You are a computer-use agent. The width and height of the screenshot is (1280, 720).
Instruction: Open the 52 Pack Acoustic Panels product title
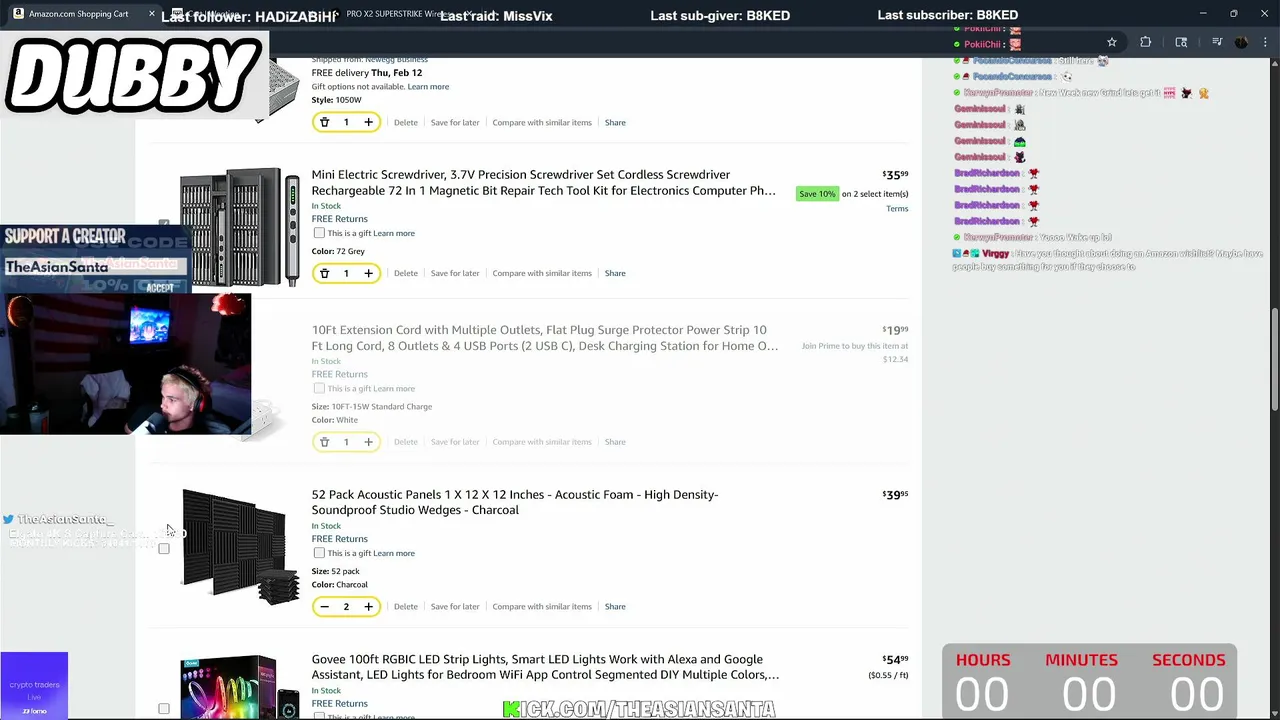tap(514, 502)
